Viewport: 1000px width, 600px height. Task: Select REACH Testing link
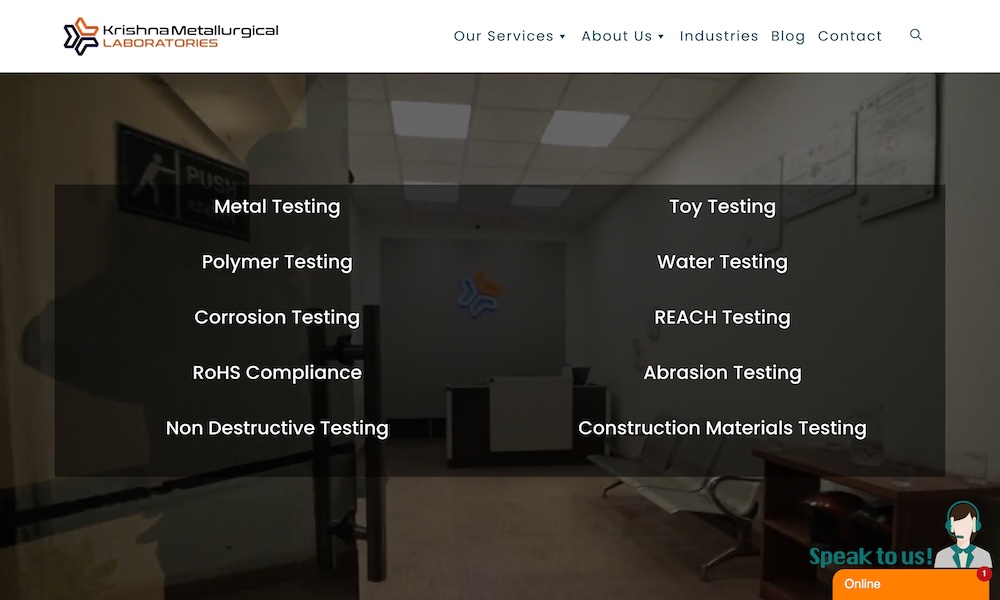pos(722,318)
